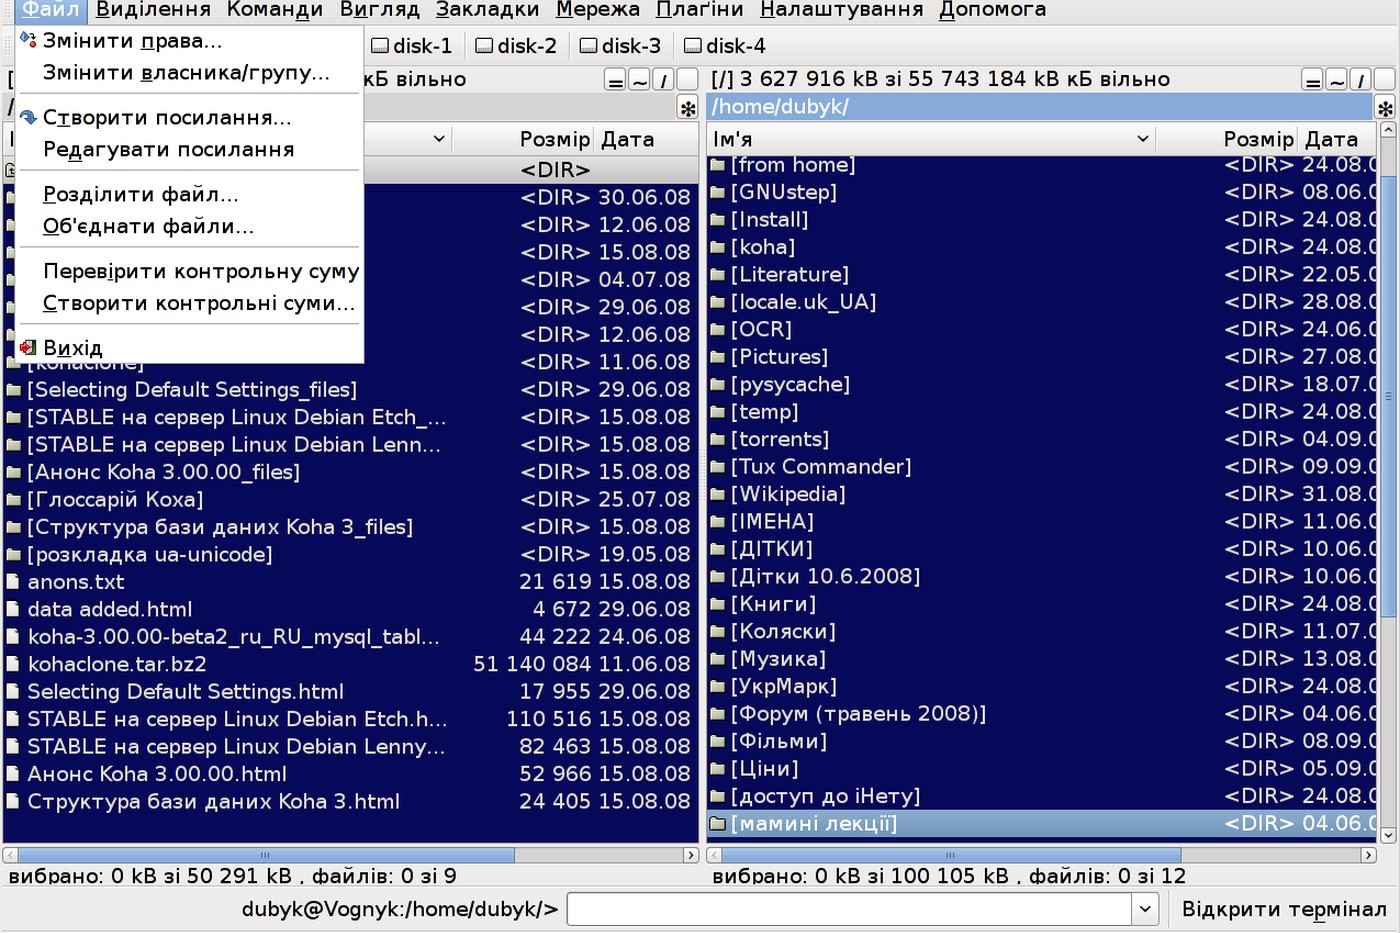The width and height of the screenshot is (1400, 933).
Task: Click the sort arrow in the left panel's name column
Action: point(439,139)
